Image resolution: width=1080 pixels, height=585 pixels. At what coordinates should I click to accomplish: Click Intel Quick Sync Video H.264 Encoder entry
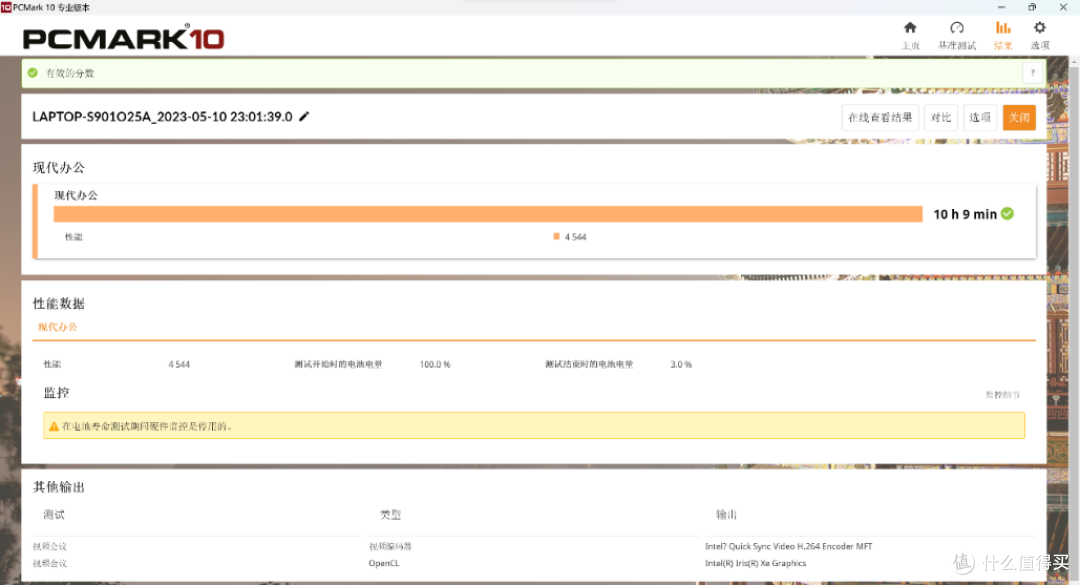coord(789,546)
